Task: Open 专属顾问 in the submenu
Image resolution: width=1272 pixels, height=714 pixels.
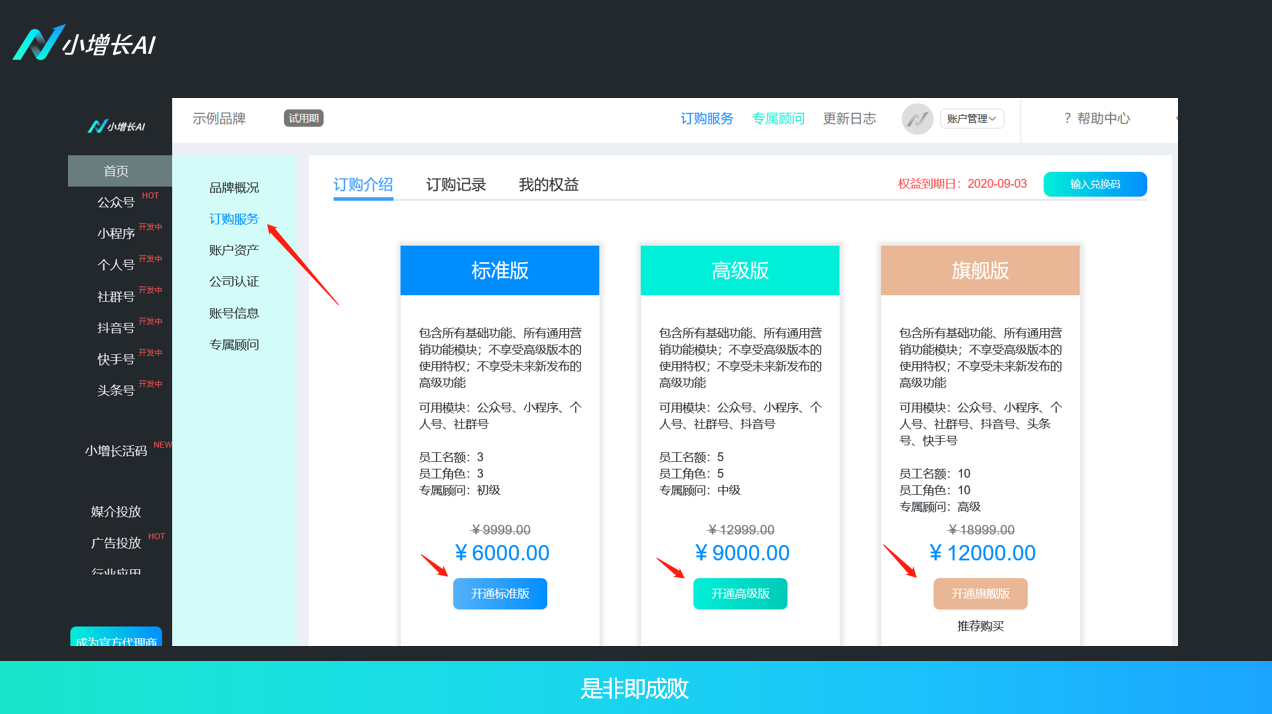Action: tap(234, 345)
